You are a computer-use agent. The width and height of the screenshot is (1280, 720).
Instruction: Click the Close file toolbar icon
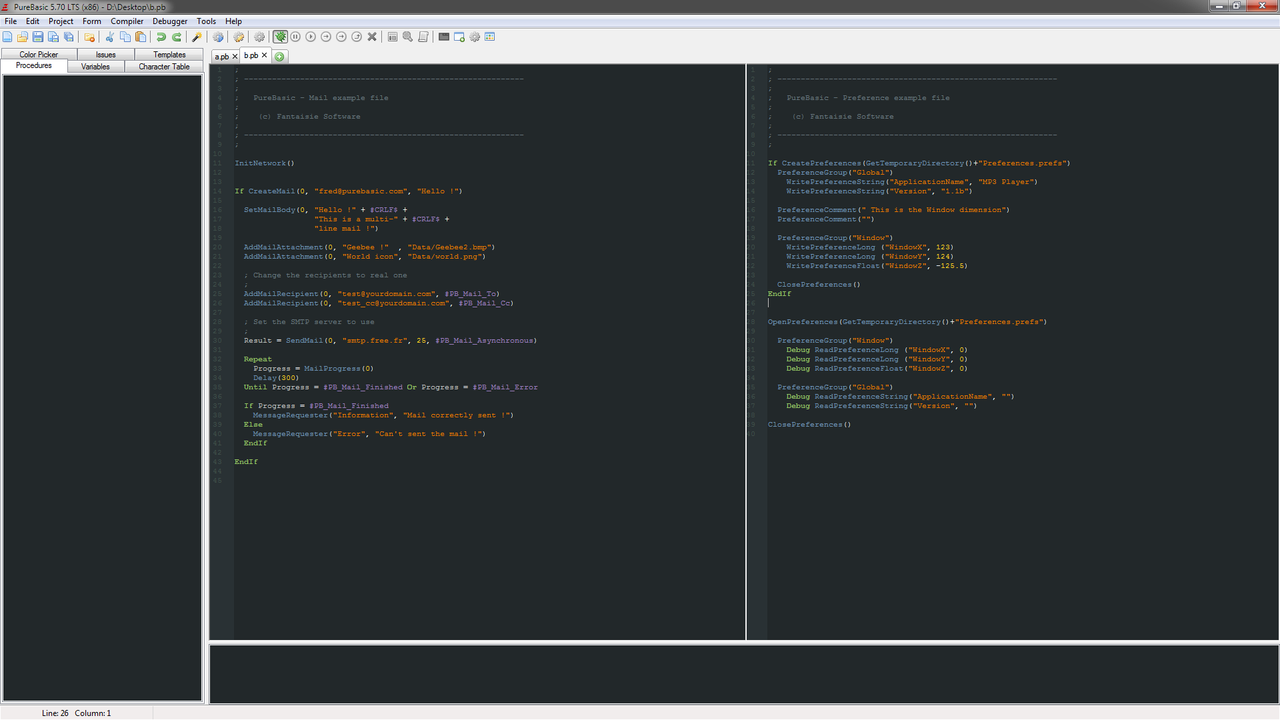coord(90,37)
